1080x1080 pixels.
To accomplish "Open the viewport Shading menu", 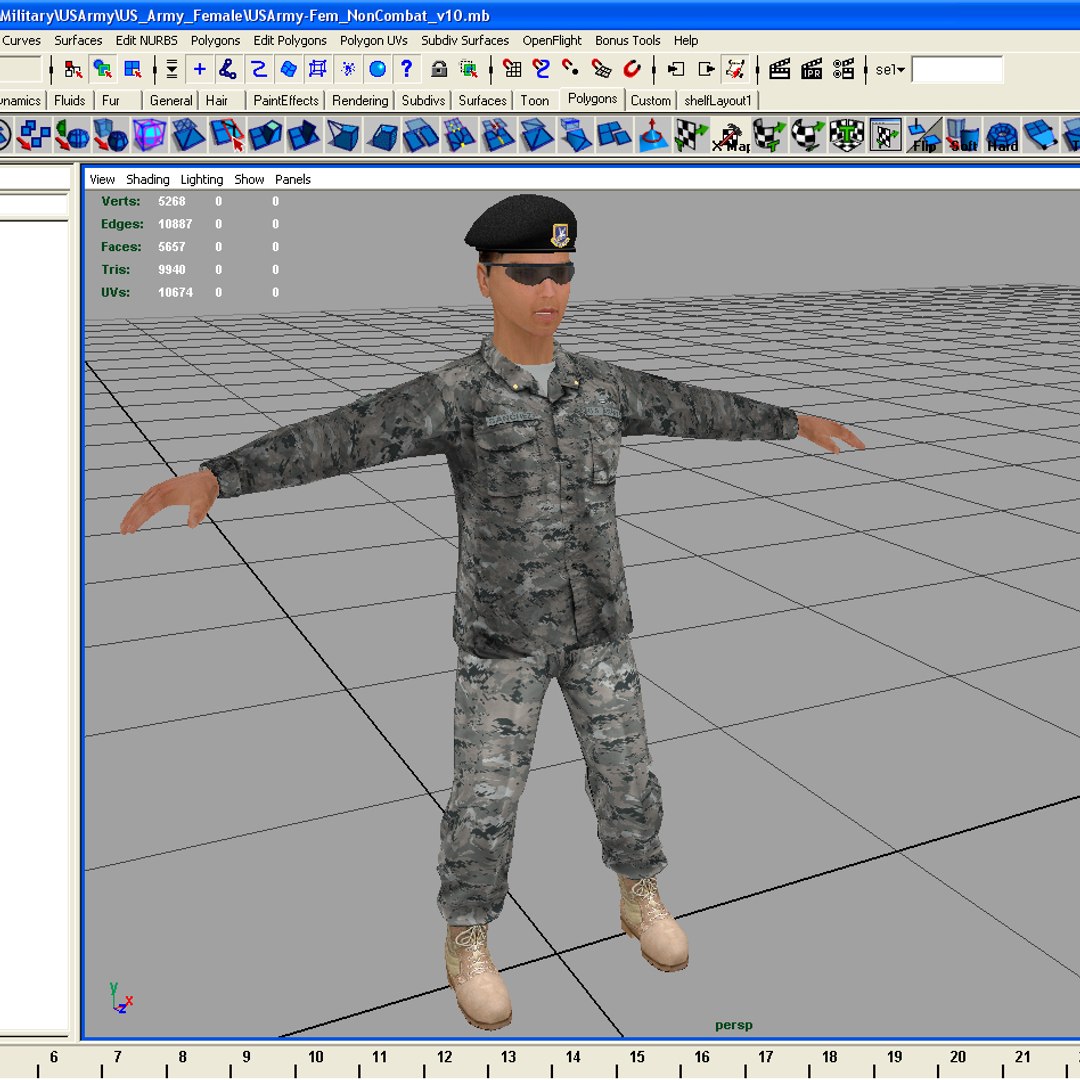I will click(147, 180).
